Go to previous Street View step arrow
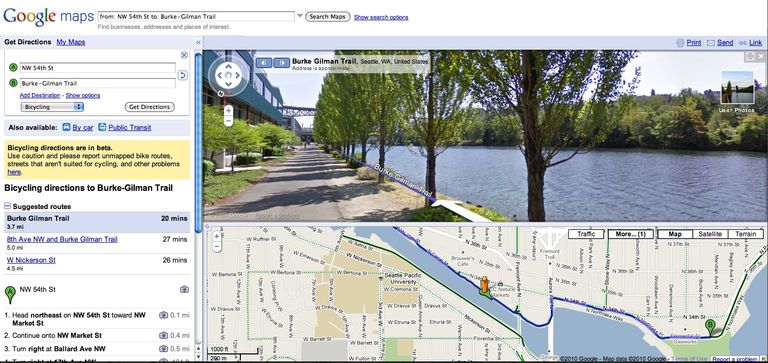768x363 pixels. (264, 63)
